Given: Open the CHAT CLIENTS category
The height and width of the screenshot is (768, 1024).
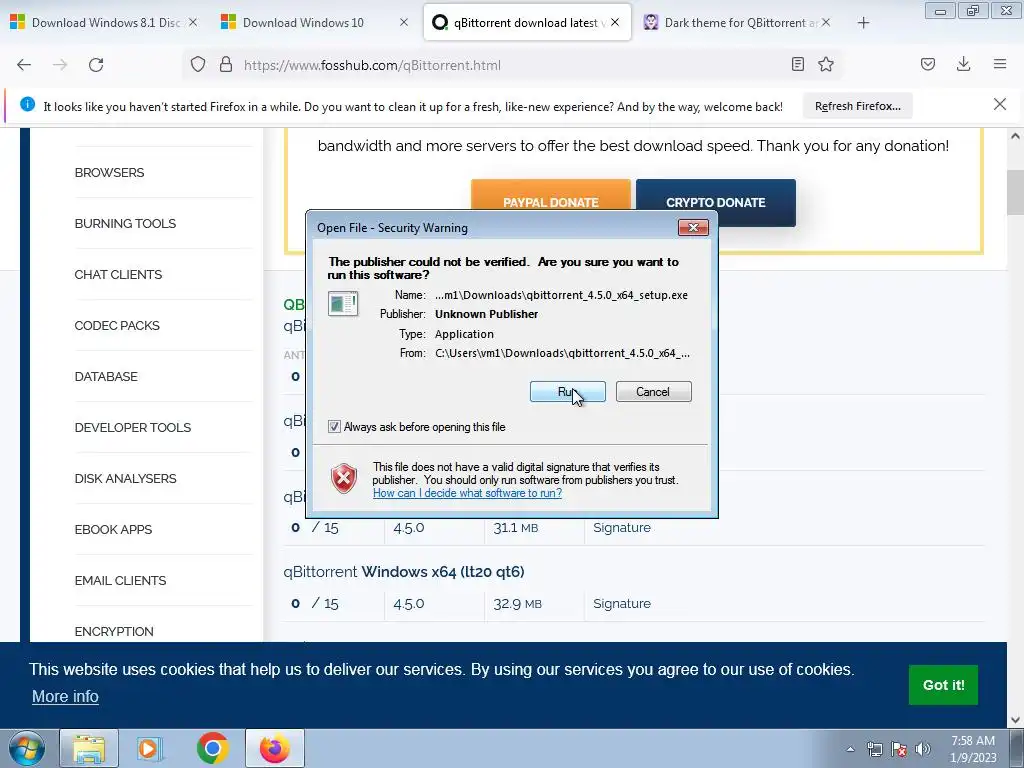Looking at the screenshot, I should pos(118,274).
